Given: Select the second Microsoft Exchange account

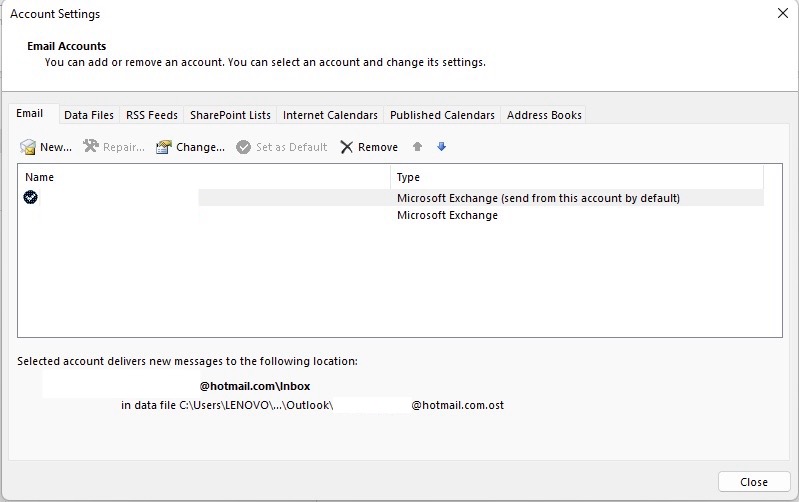Looking at the screenshot, I should click(391, 215).
